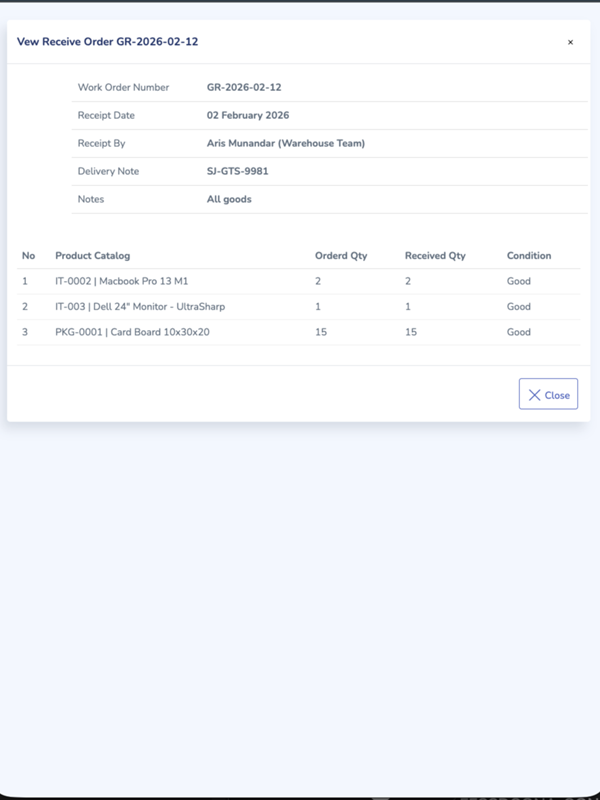The image size is (600, 800).
Task: Click row number 2 in the table
Action: pyautogui.click(x=24, y=307)
